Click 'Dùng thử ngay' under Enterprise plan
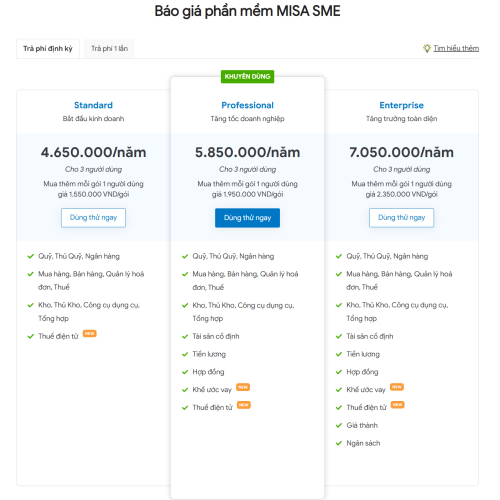This screenshot has width=500, height=500. [x=401, y=218]
